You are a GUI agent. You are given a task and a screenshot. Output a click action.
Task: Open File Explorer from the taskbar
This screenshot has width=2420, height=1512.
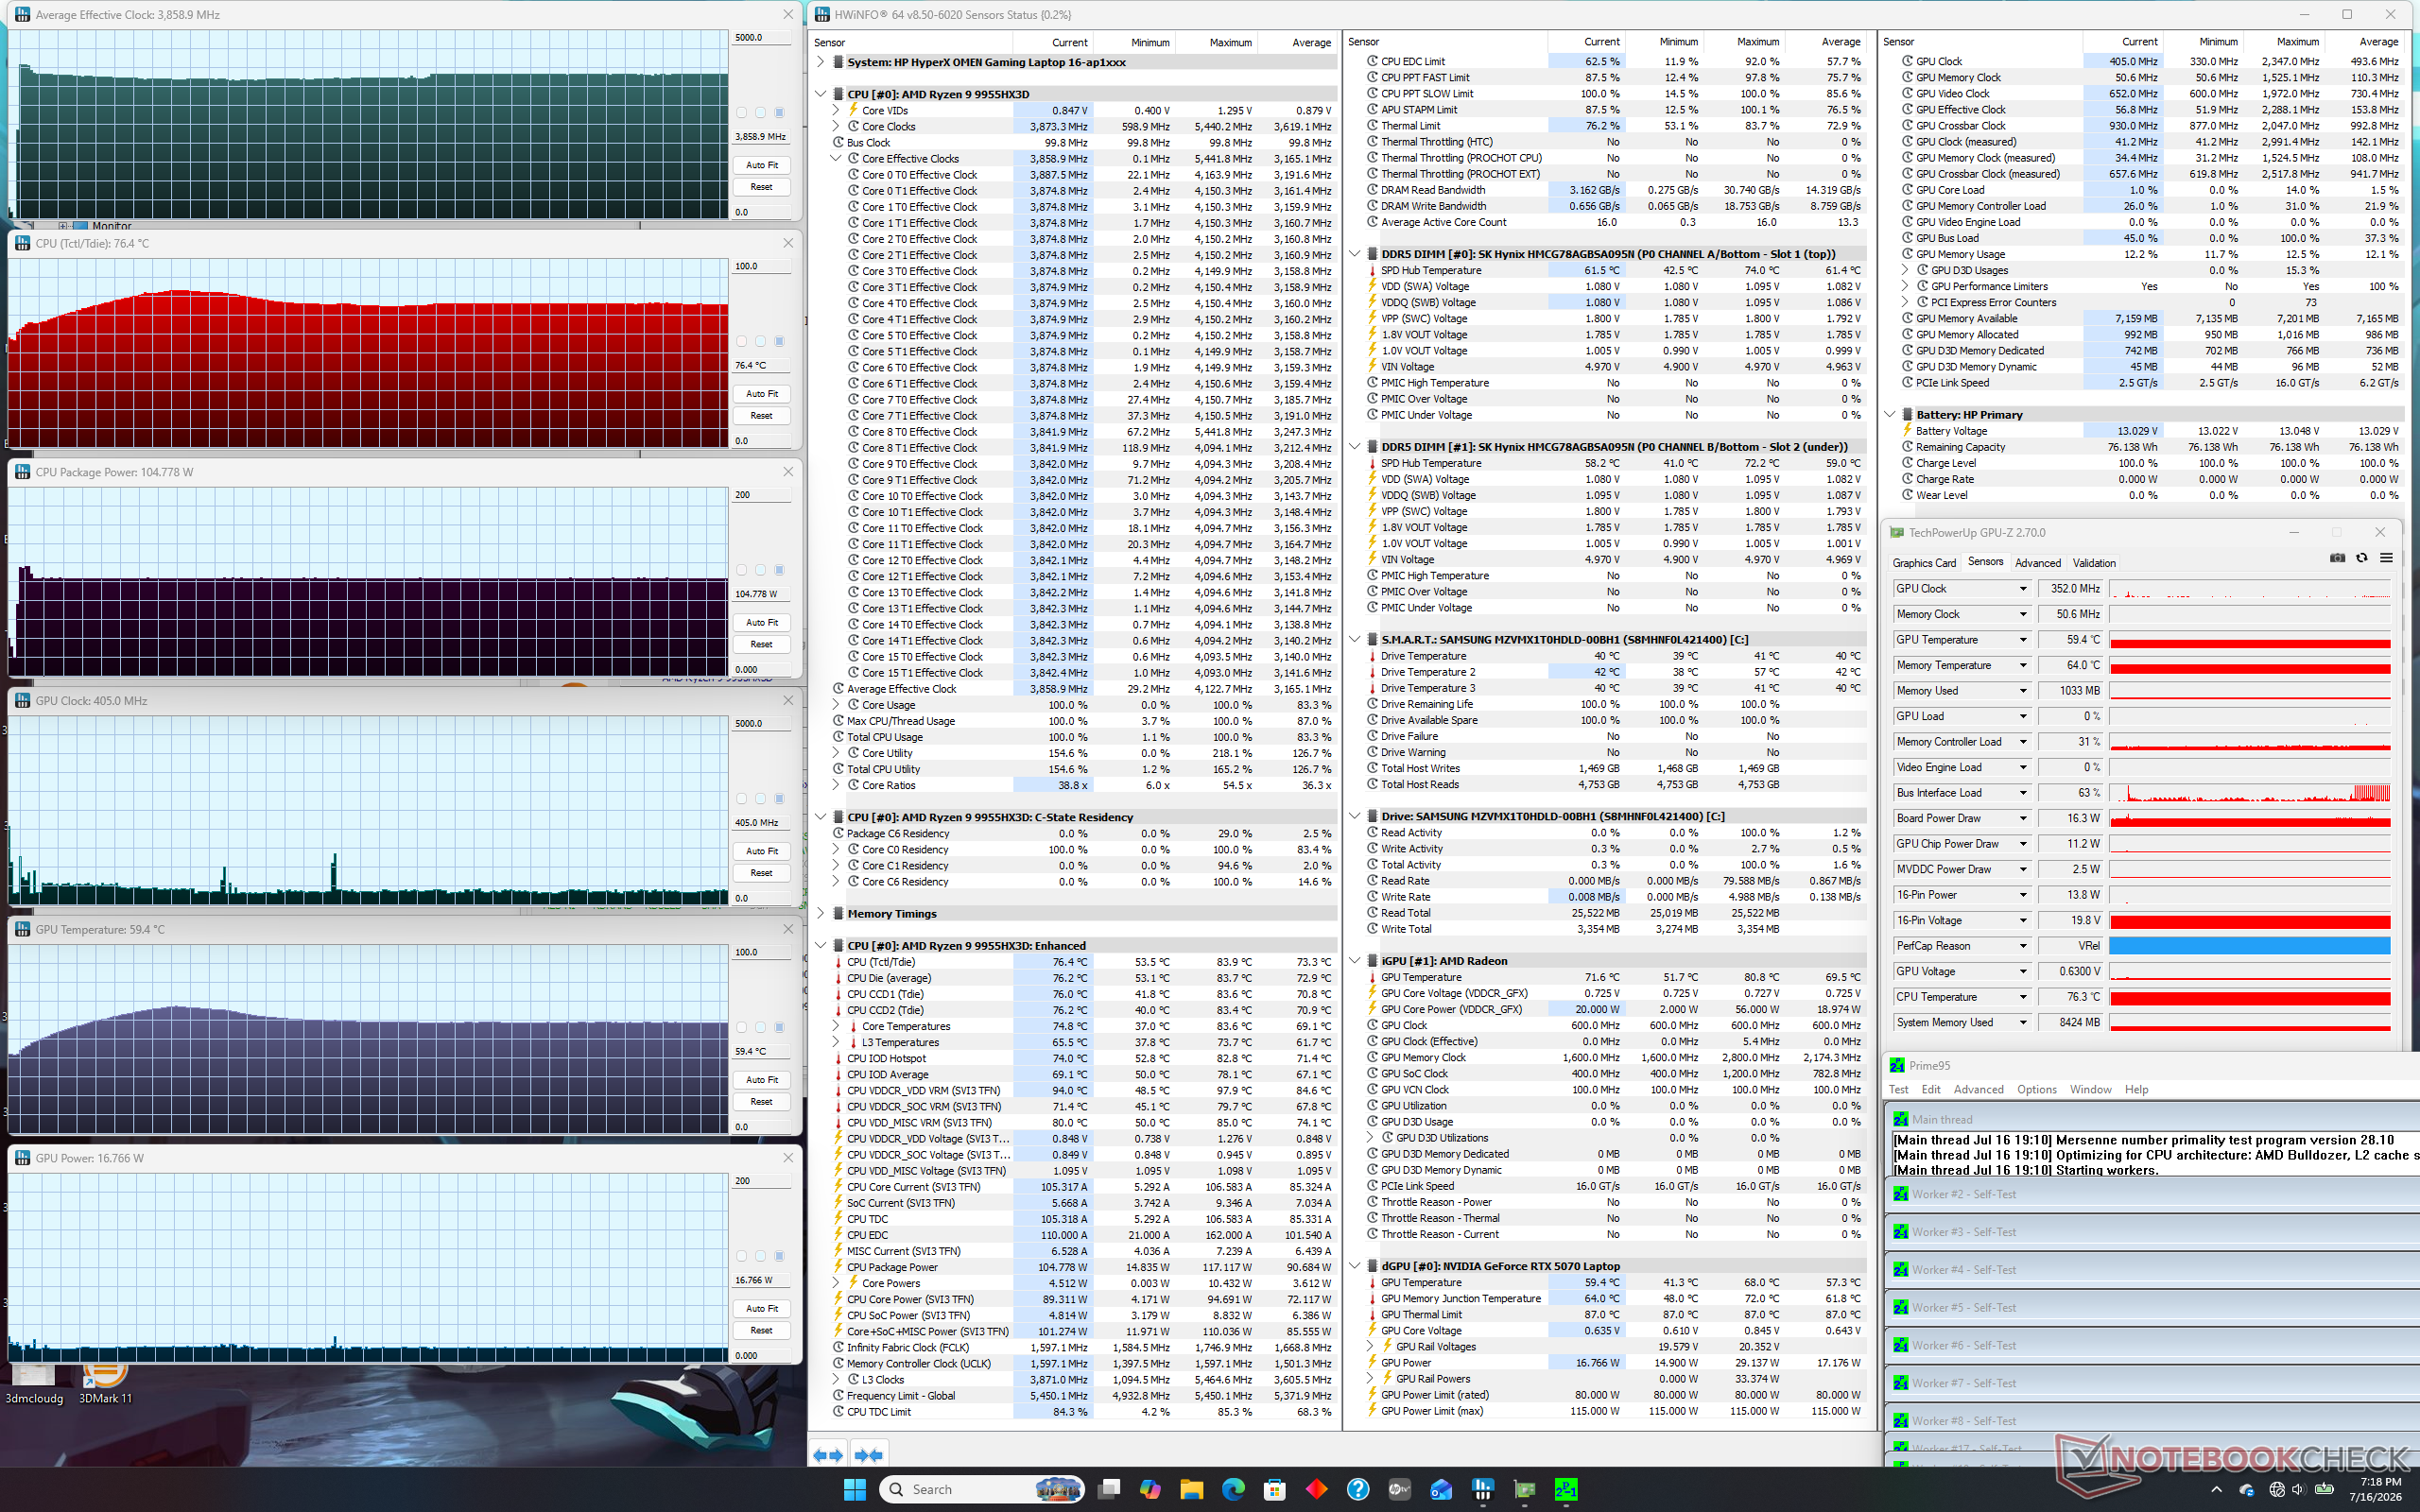(1191, 1489)
